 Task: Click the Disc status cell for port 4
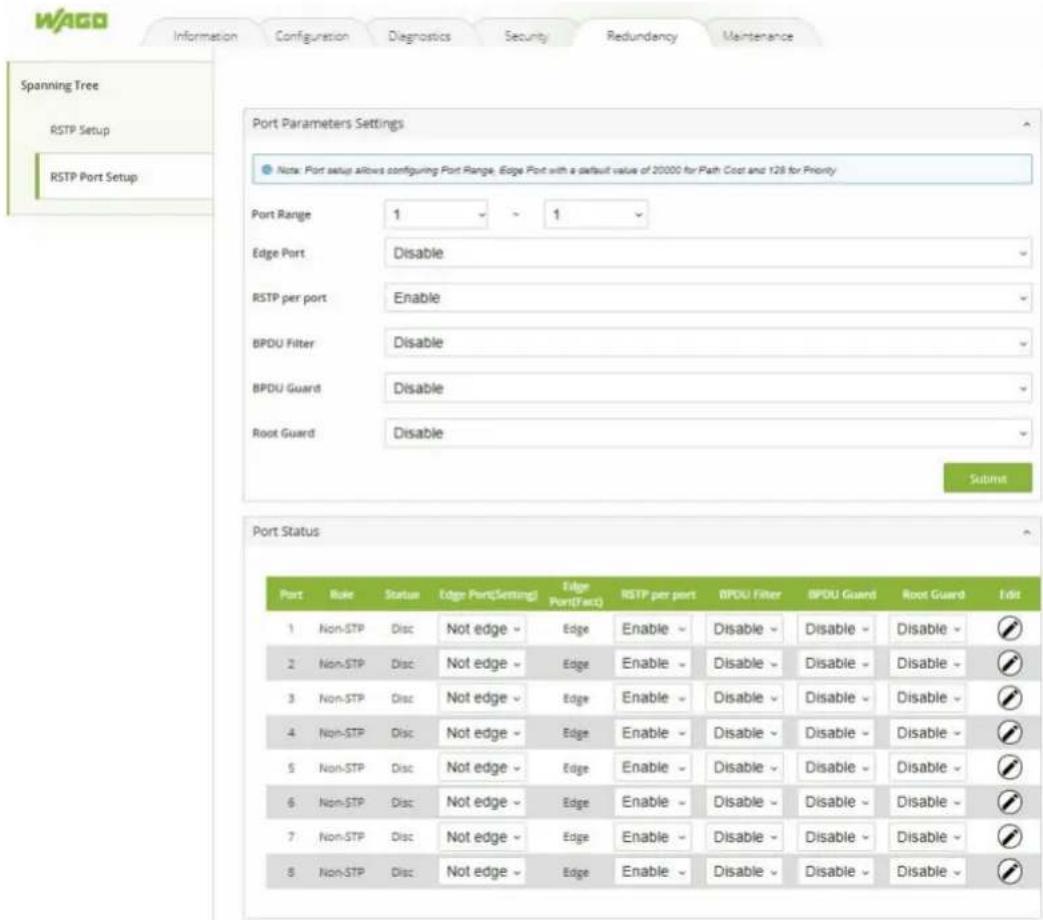point(402,733)
